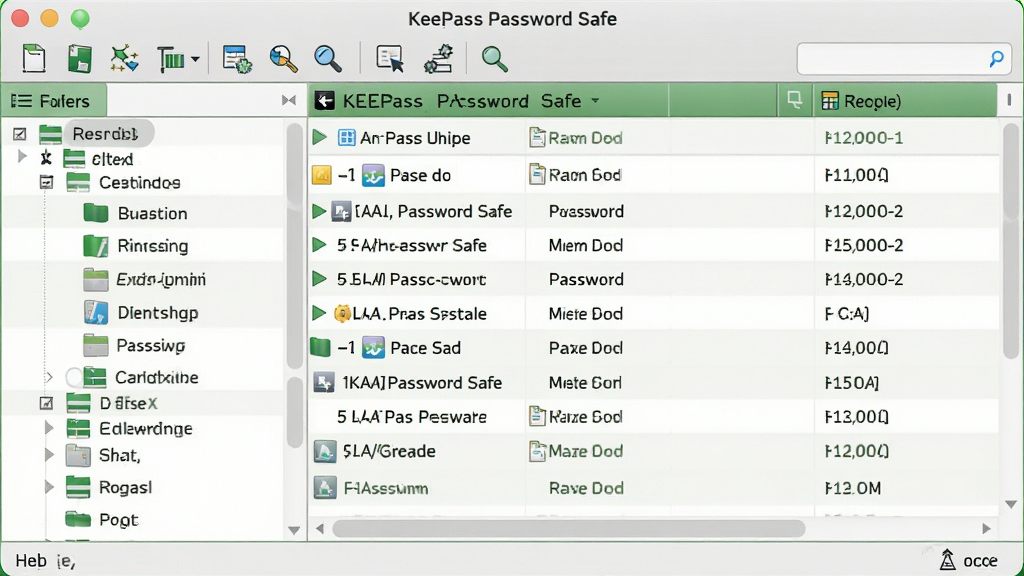Click the occe status bar icon
Viewport: 1024px width, 576px height.
pos(948,560)
